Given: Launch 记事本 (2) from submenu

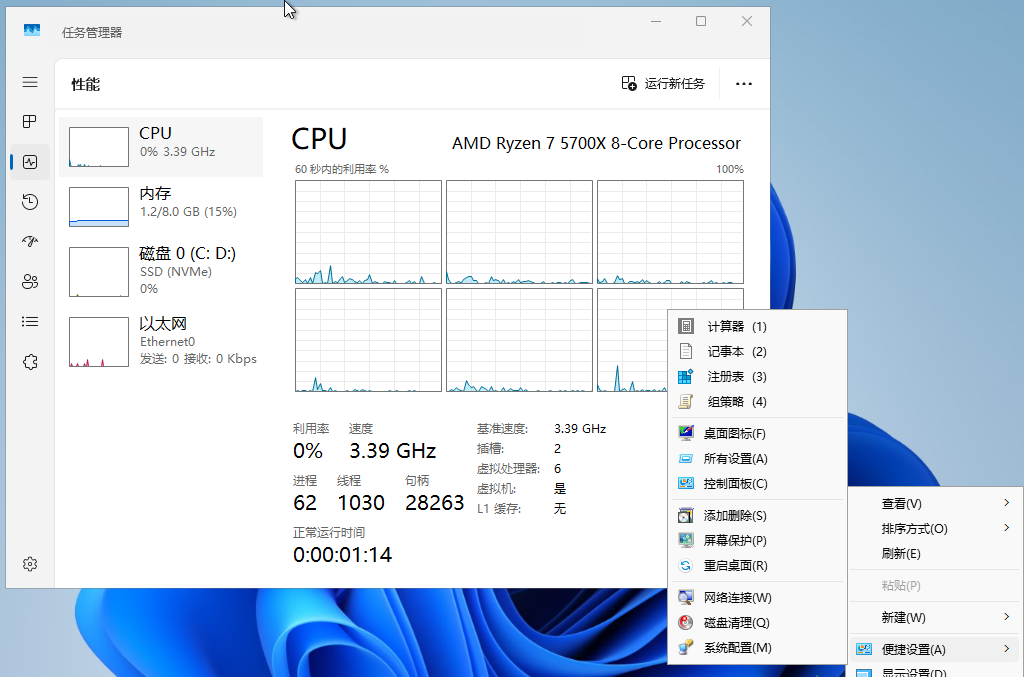Looking at the screenshot, I should tap(758, 351).
